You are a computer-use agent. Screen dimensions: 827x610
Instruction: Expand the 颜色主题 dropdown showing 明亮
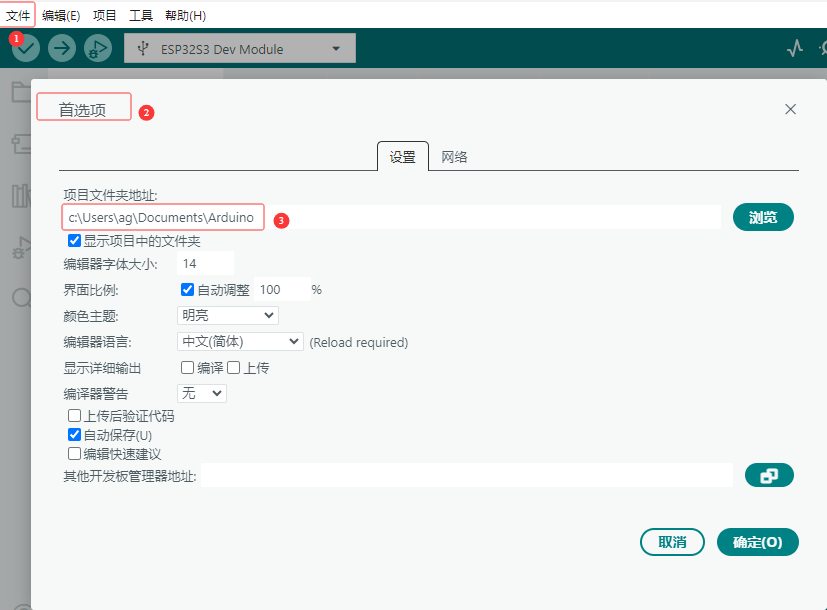(227, 315)
